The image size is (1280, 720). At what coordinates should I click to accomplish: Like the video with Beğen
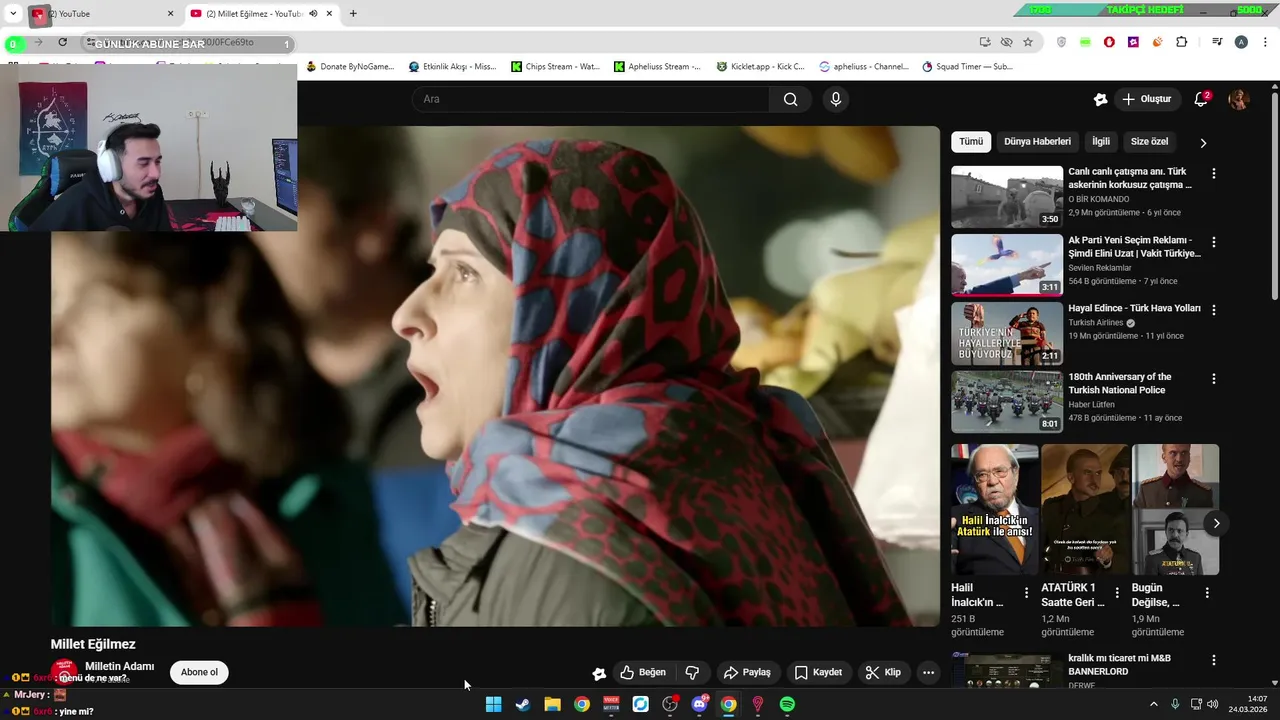(x=643, y=672)
